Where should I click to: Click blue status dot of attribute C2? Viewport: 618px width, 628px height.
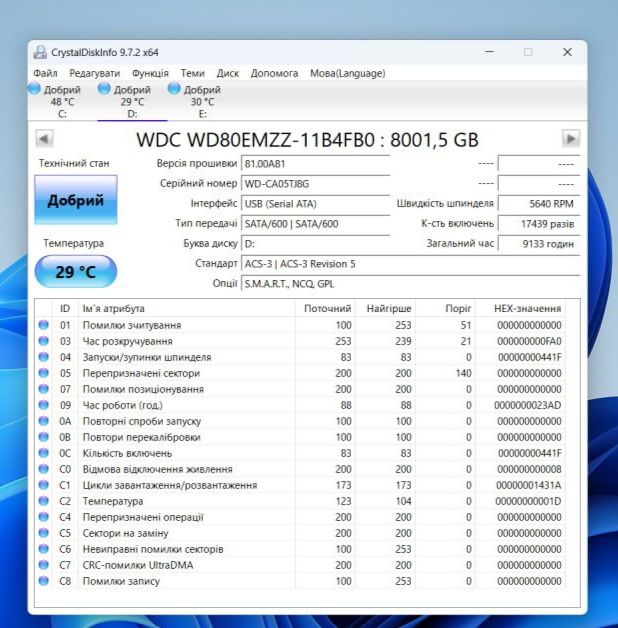(44, 501)
